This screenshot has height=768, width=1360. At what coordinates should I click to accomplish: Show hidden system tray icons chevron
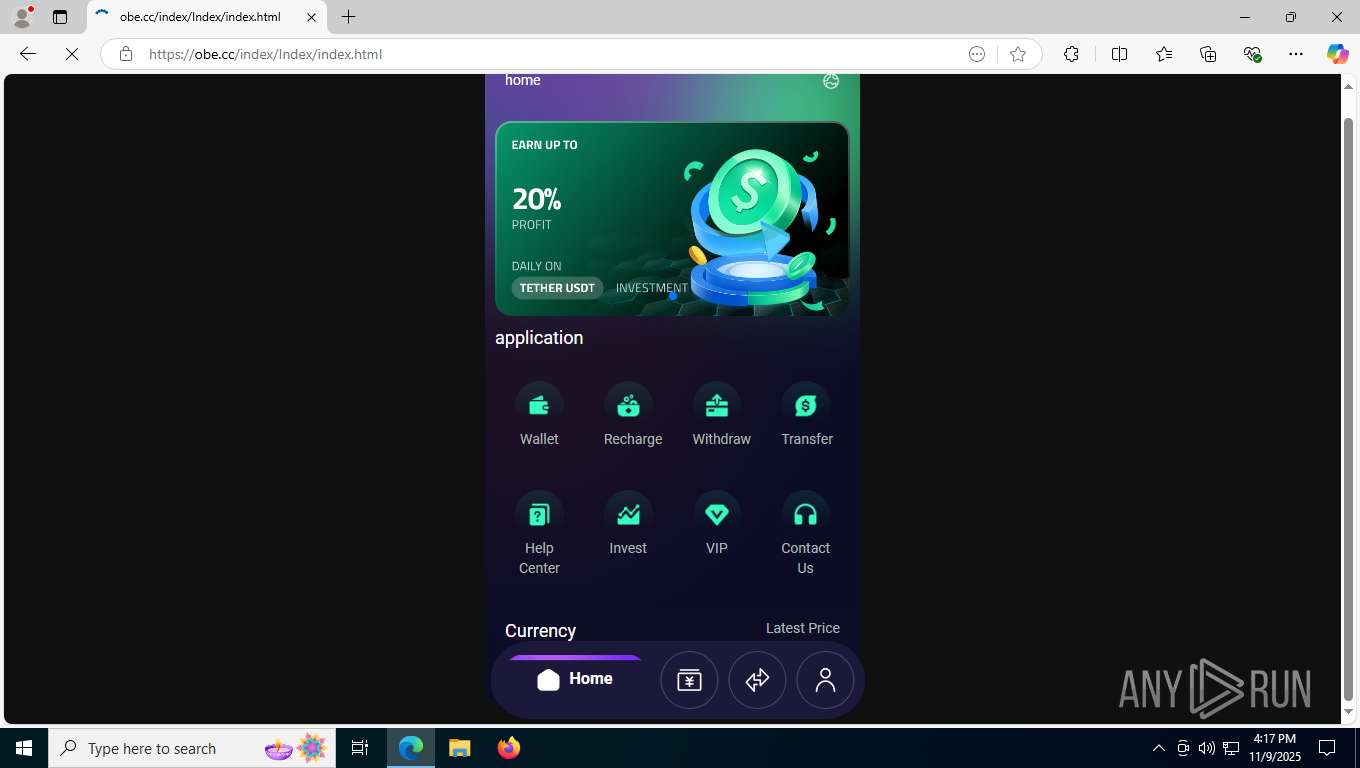[1159, 748]
